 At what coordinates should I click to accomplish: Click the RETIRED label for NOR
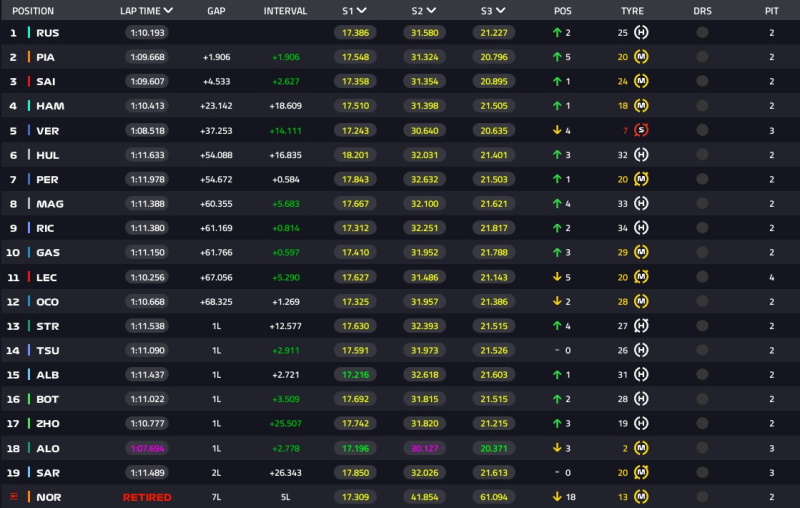(146, 497)
